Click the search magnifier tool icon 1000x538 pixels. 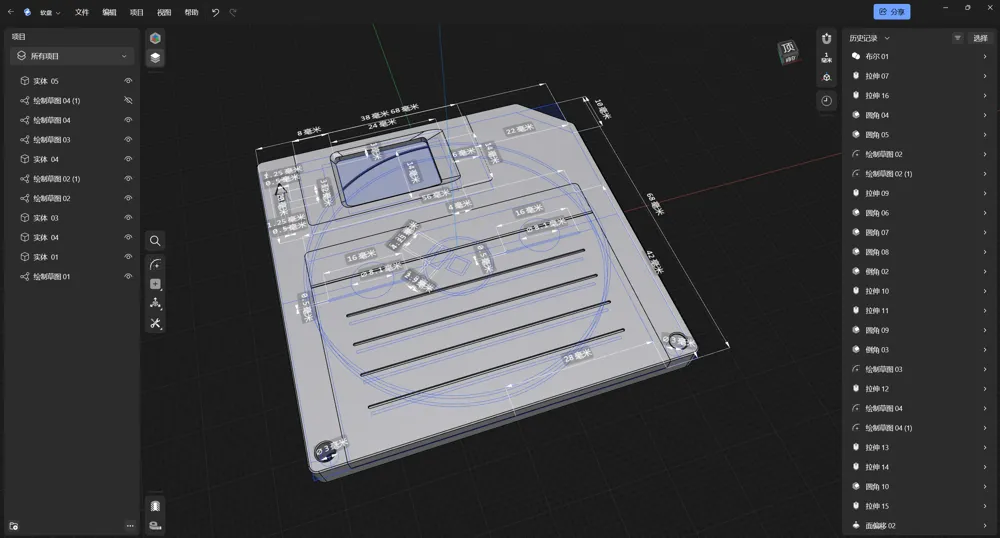155,241
